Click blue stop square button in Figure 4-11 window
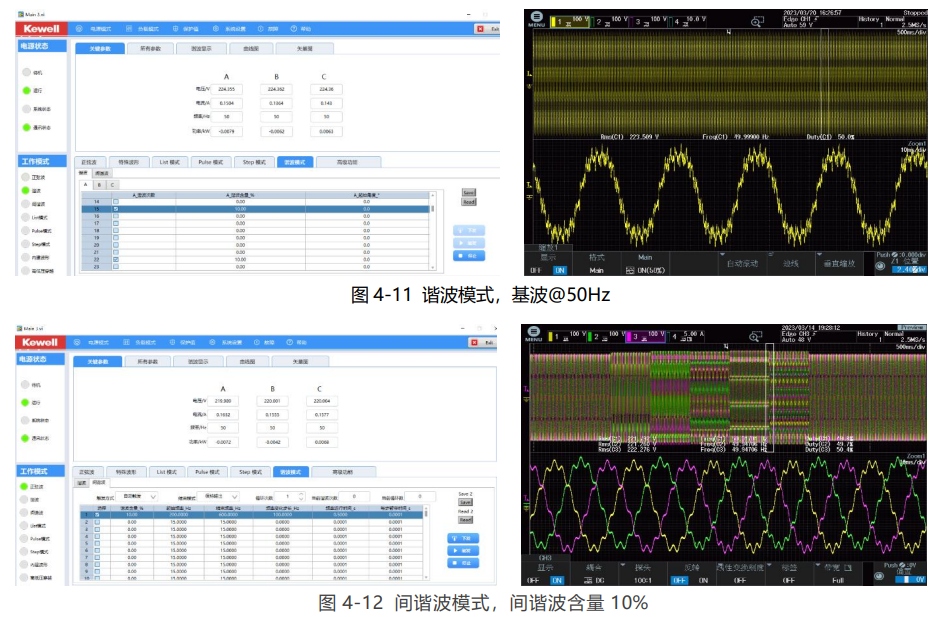Viewport: 935px width, 617px height. click(x=469, y=256)
